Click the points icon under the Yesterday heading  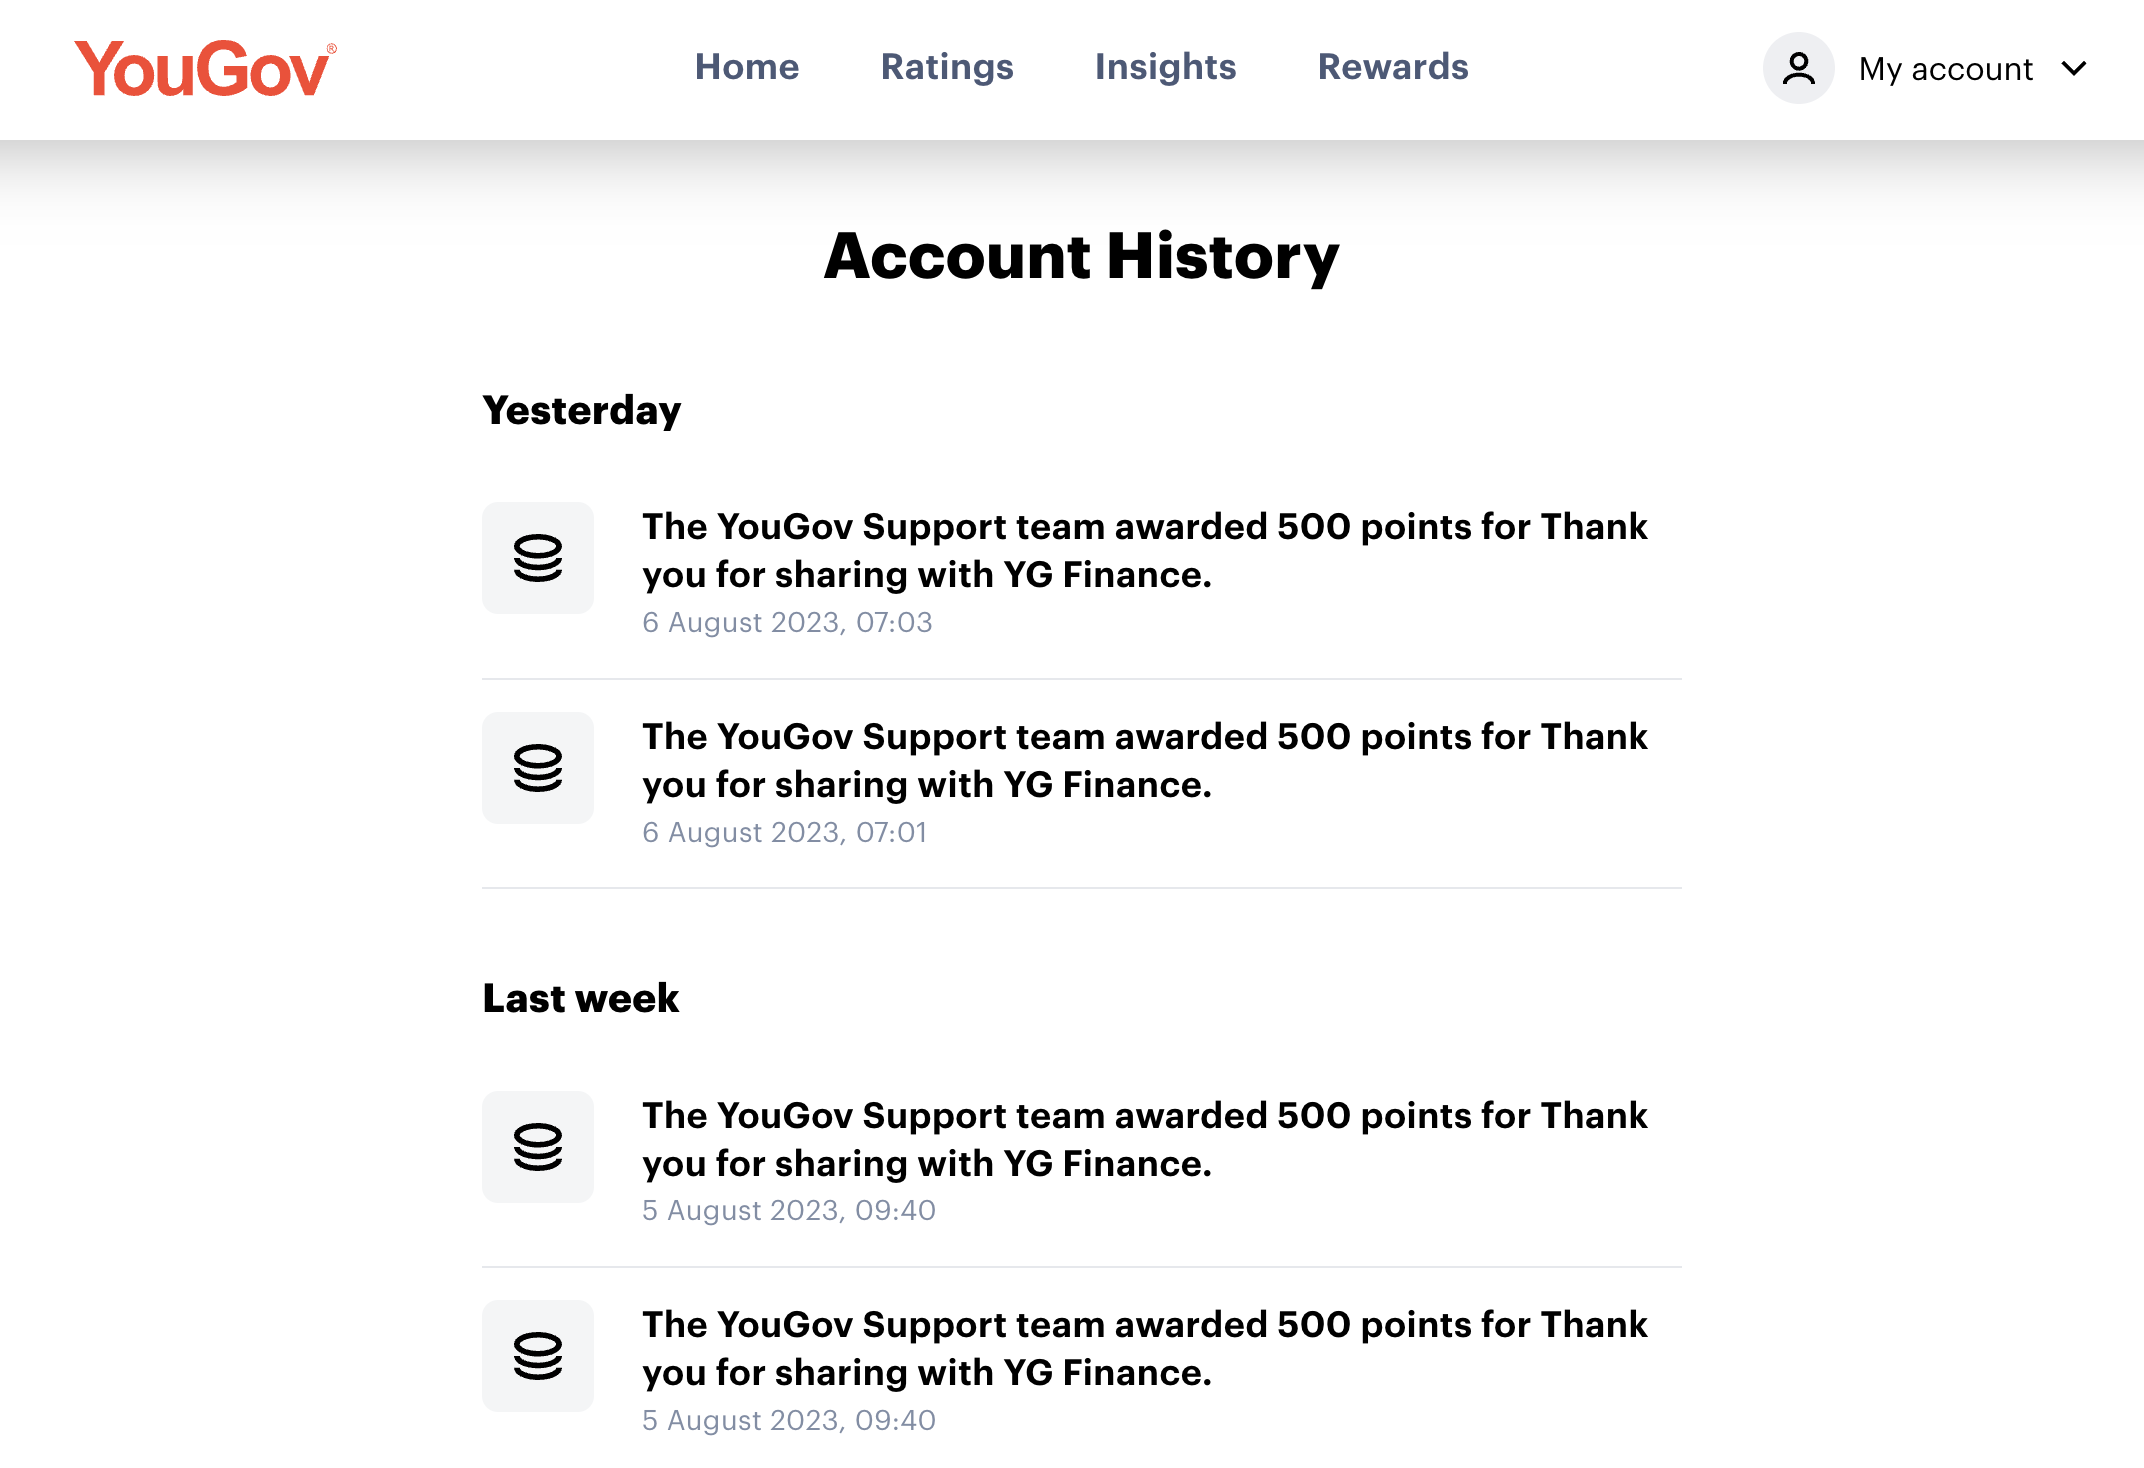[x=537, y=557]
